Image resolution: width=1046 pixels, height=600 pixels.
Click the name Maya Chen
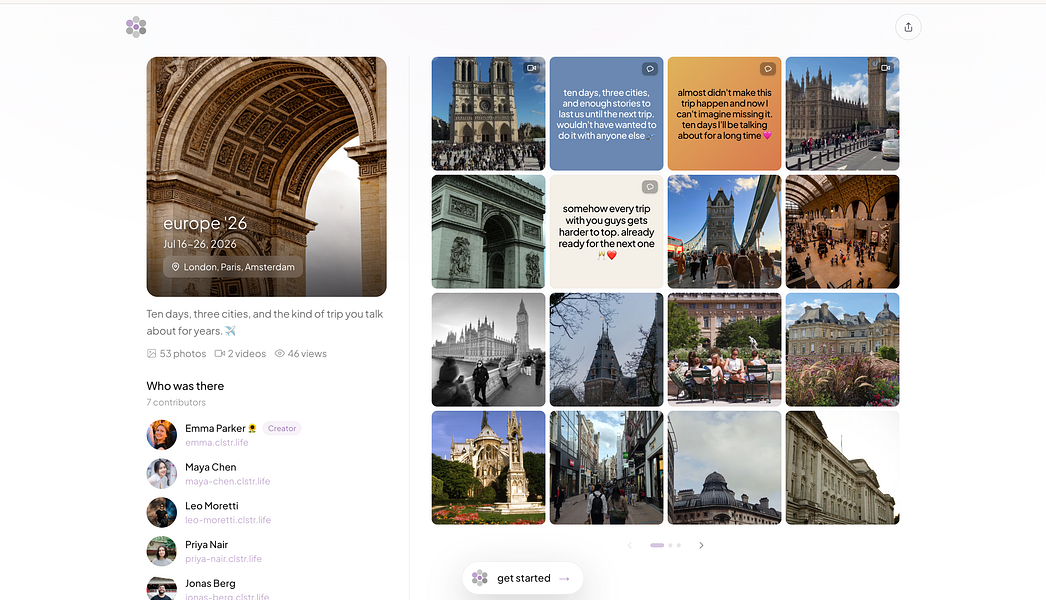pyautogui.click(x=211, y=467)
